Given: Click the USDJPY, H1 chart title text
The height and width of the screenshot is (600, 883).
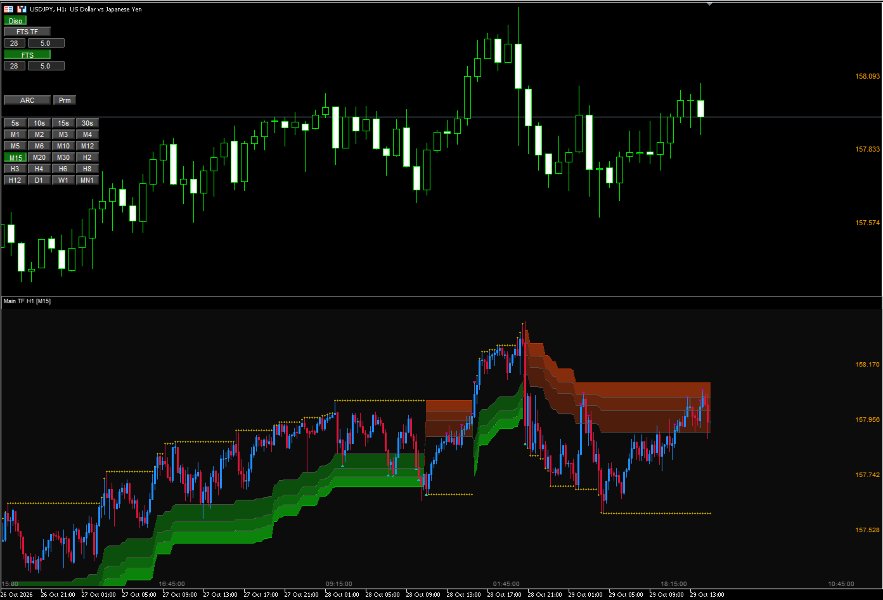Looking at the screenshot, I should [x=86, y=10].
